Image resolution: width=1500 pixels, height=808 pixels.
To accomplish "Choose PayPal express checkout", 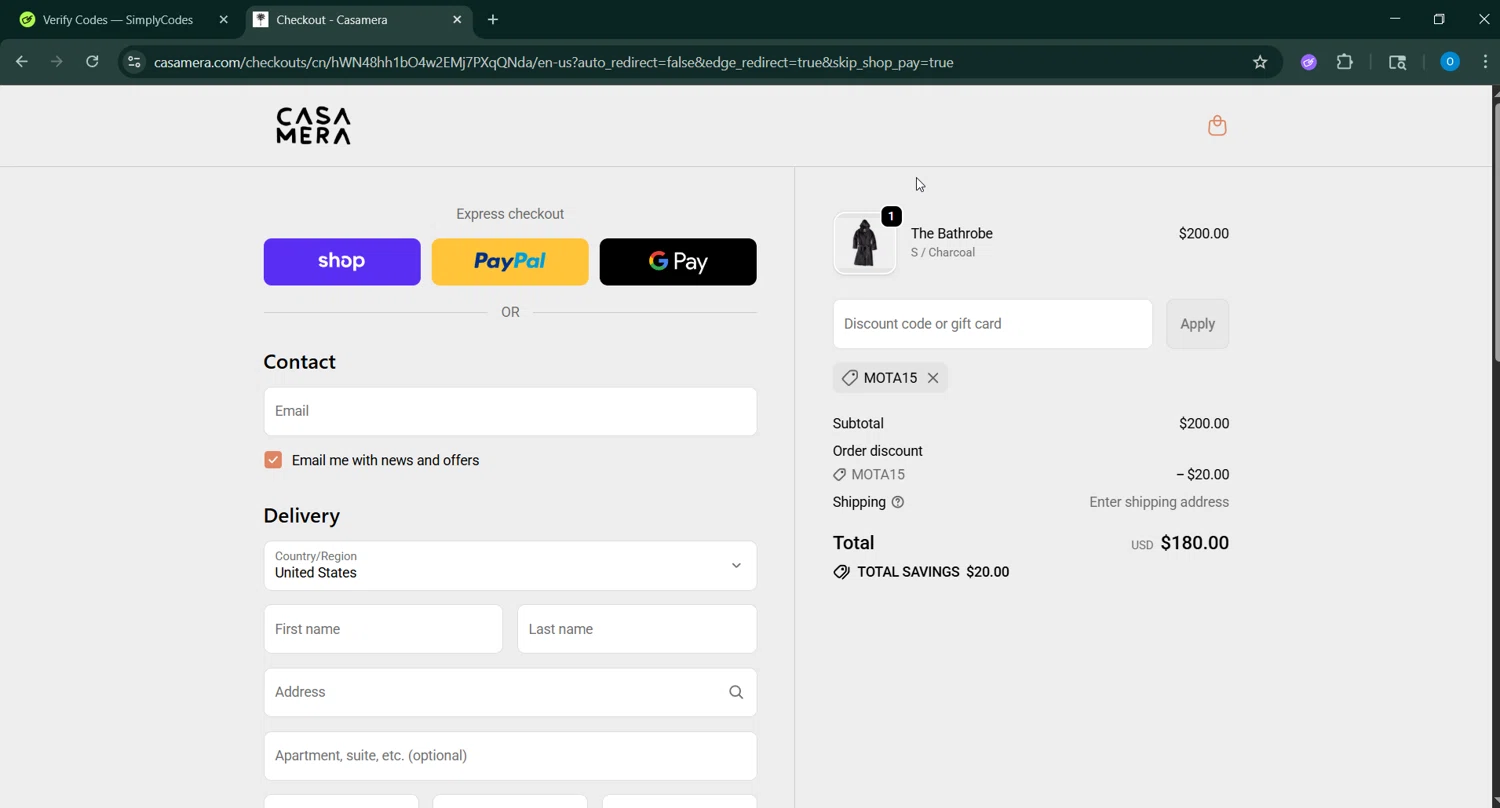I will (x=510, y=262).
